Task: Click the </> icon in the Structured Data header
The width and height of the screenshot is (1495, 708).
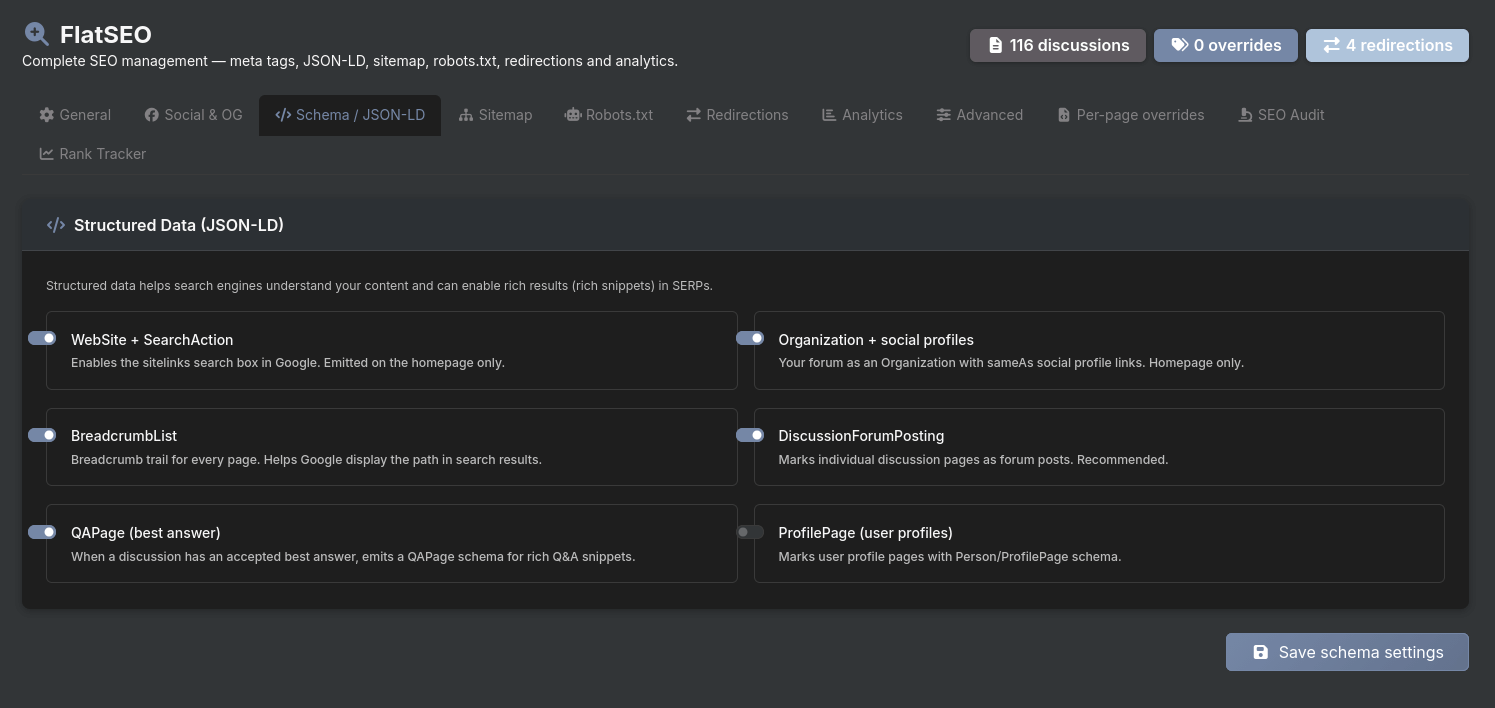Action: tap(56, 225)
